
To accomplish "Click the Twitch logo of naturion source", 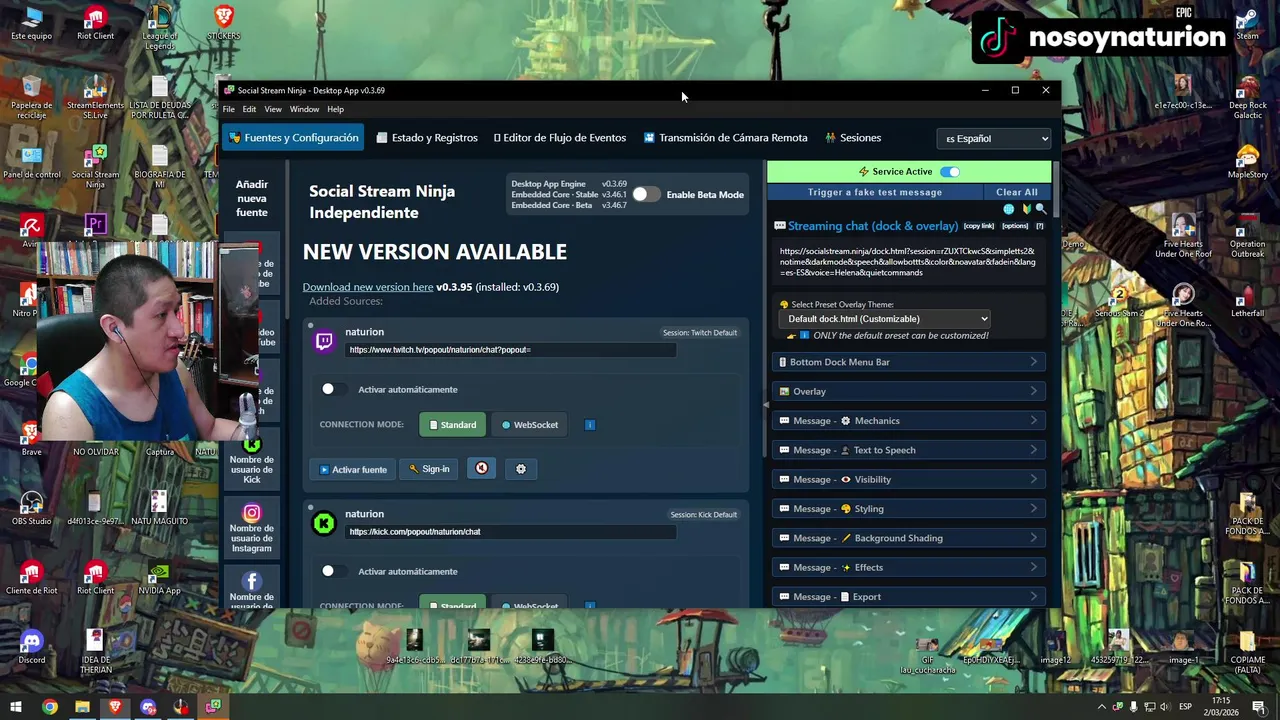I will (324, 342).
